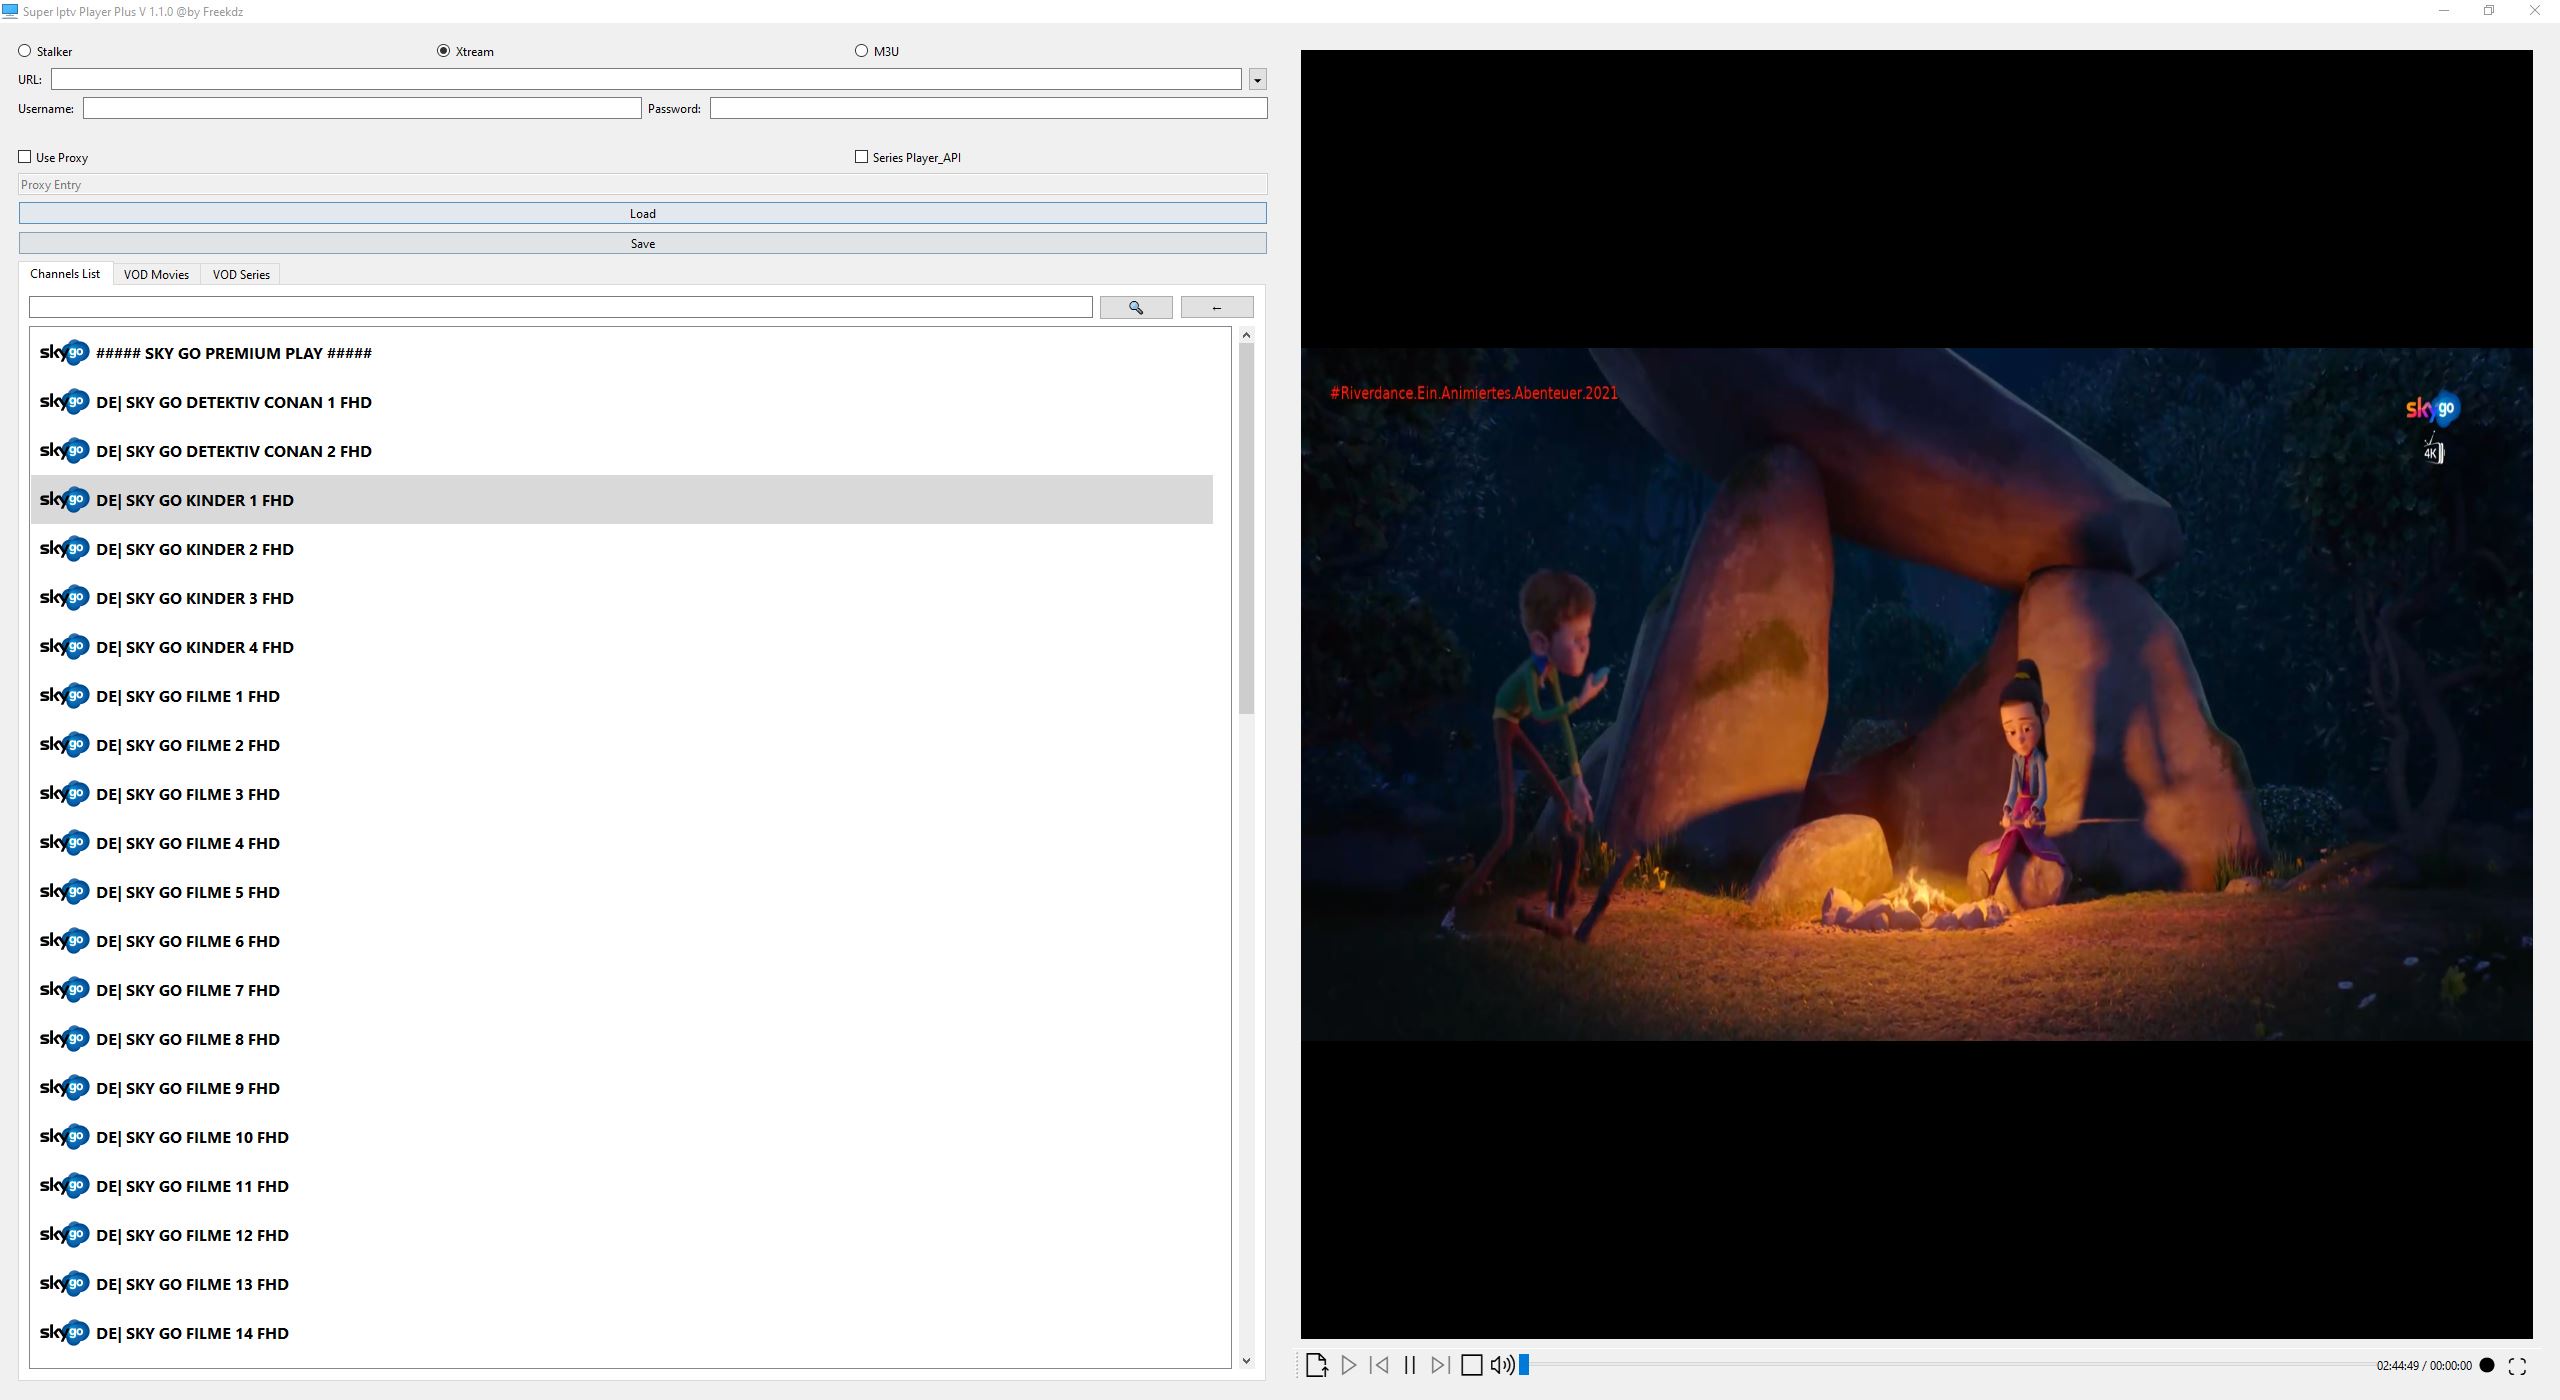Open the VOD Movies tab
Viewport: 2560px width, 1400px height.
click(x=156, y=275)
